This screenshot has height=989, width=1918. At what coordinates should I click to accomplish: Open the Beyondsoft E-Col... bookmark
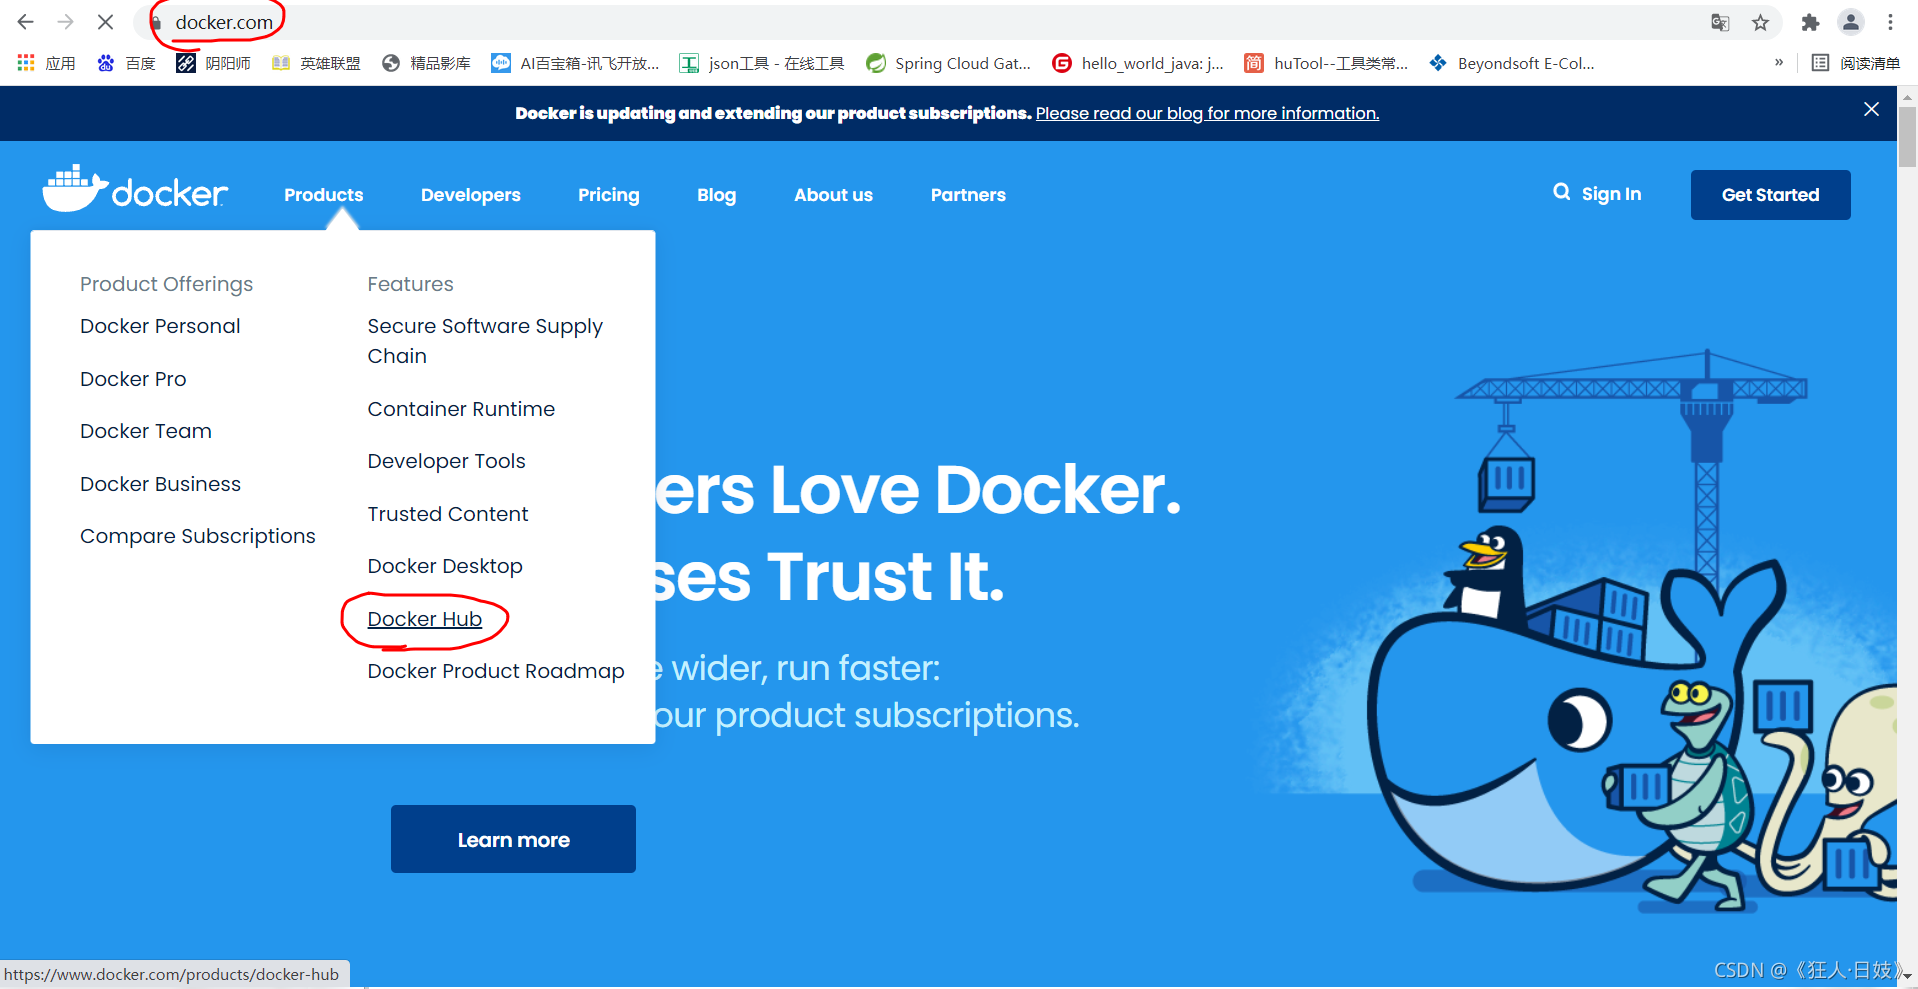click(x=1512, y=63)
